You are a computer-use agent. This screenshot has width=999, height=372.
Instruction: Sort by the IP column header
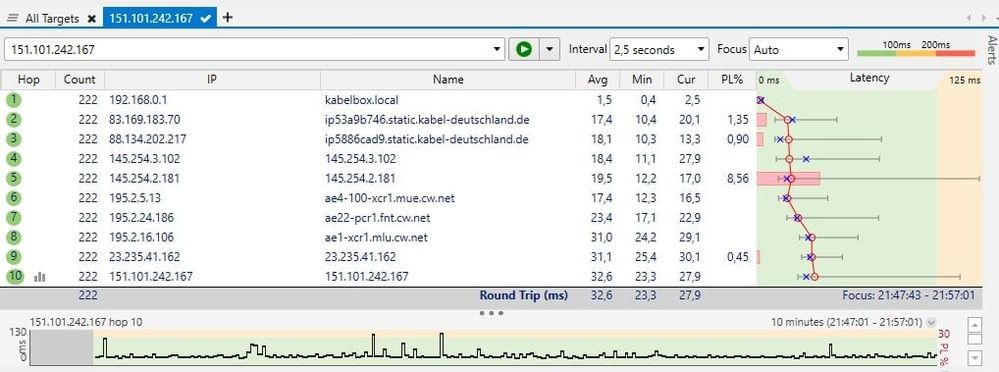(x=212, y=80)
